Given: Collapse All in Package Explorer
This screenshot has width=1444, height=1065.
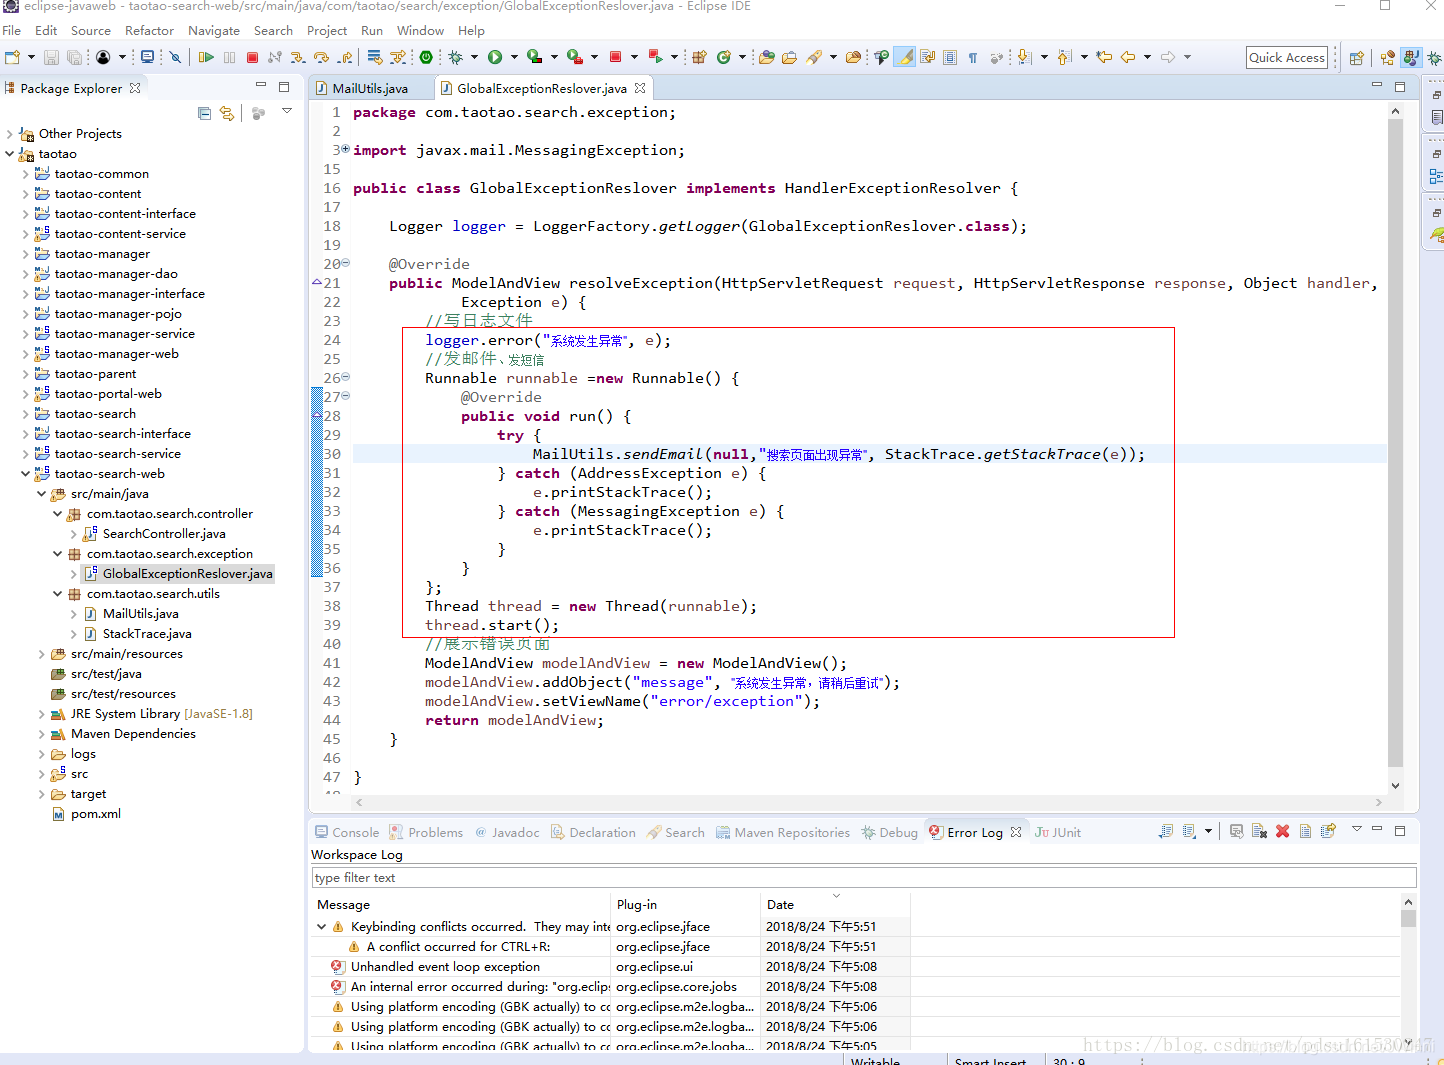Looking at the screenshot, I should 204,113.
